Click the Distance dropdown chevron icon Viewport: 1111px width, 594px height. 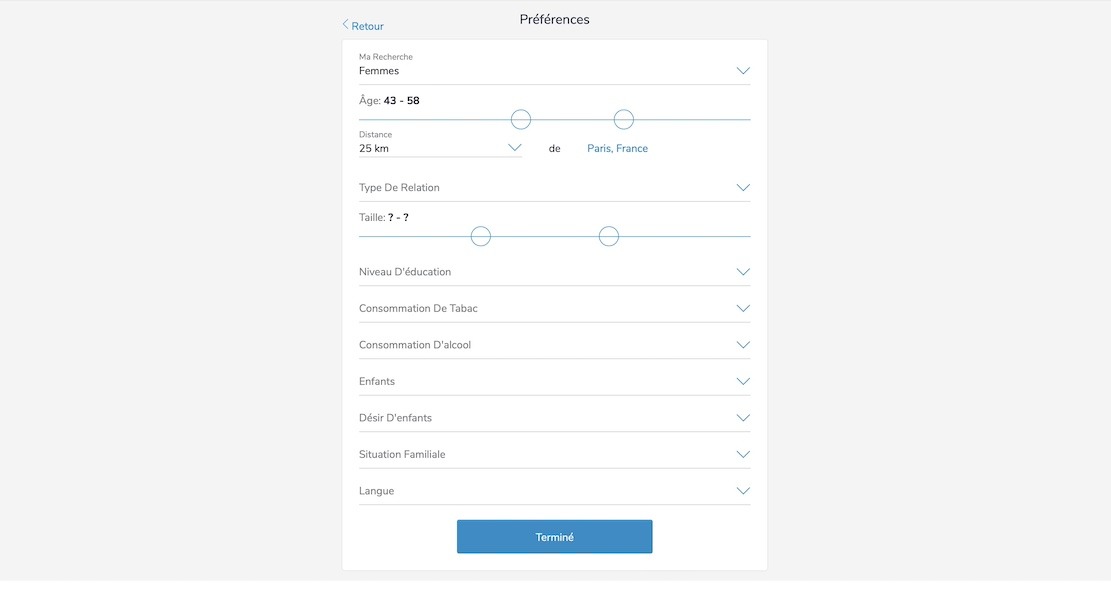515,148
